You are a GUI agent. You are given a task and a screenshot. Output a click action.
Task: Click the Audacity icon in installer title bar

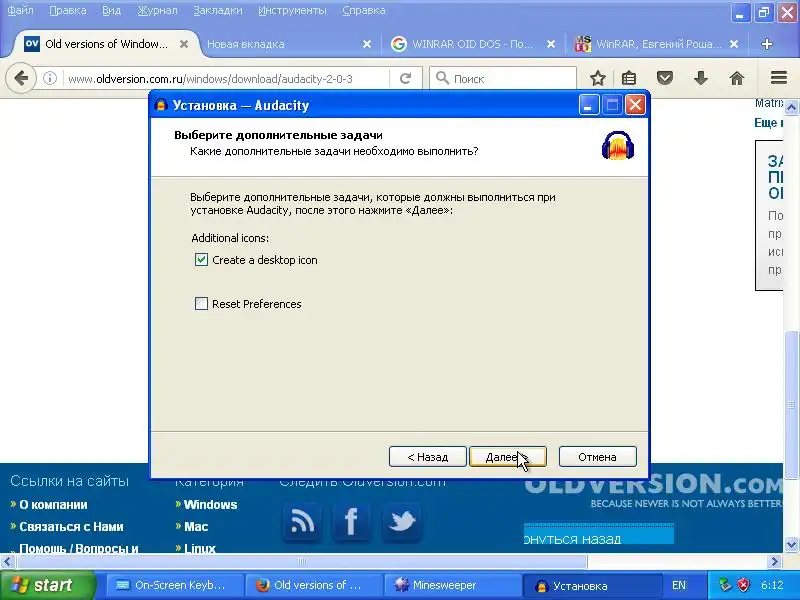(x=161, y=105)
